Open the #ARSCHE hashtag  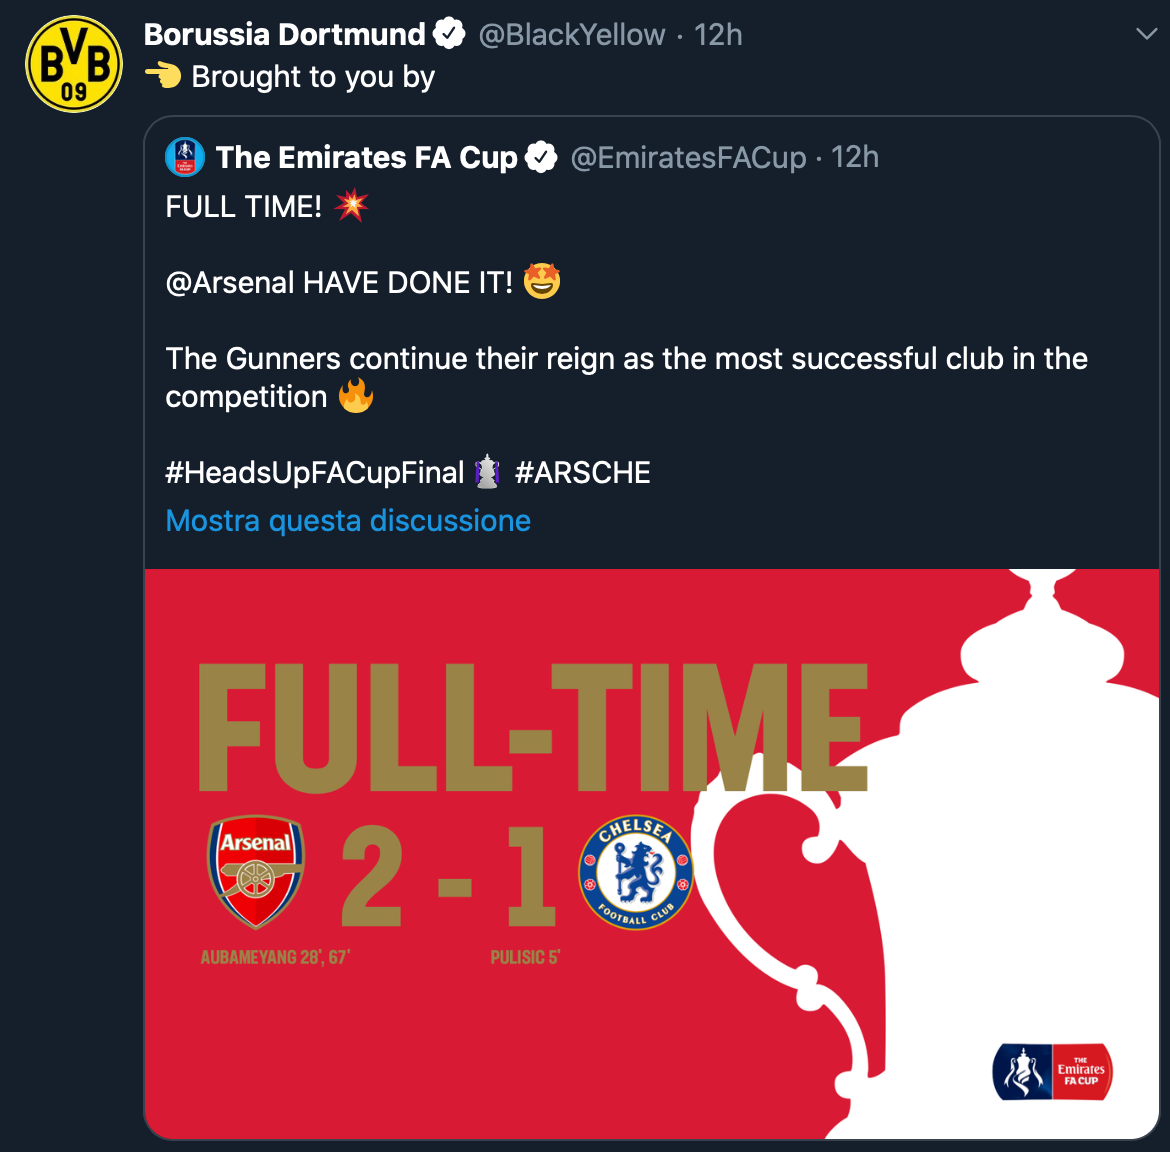click(x=582, y=472)
